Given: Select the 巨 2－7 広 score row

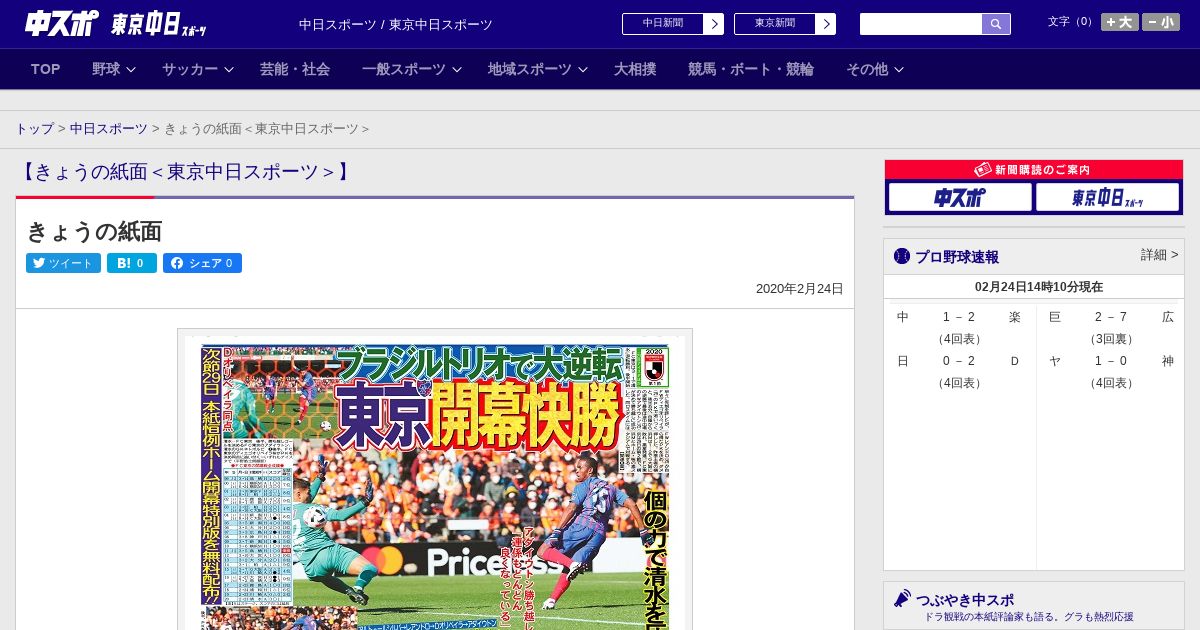Looking at the screenshot, I should 1111,317.
